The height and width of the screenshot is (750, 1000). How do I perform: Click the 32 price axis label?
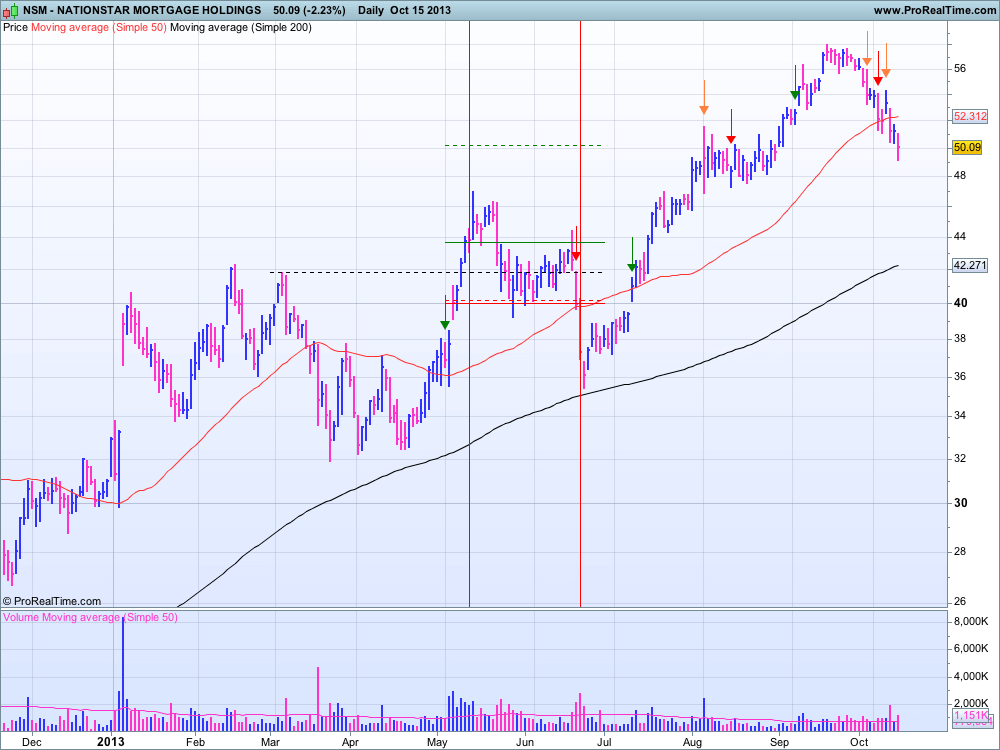pos(960,459)
